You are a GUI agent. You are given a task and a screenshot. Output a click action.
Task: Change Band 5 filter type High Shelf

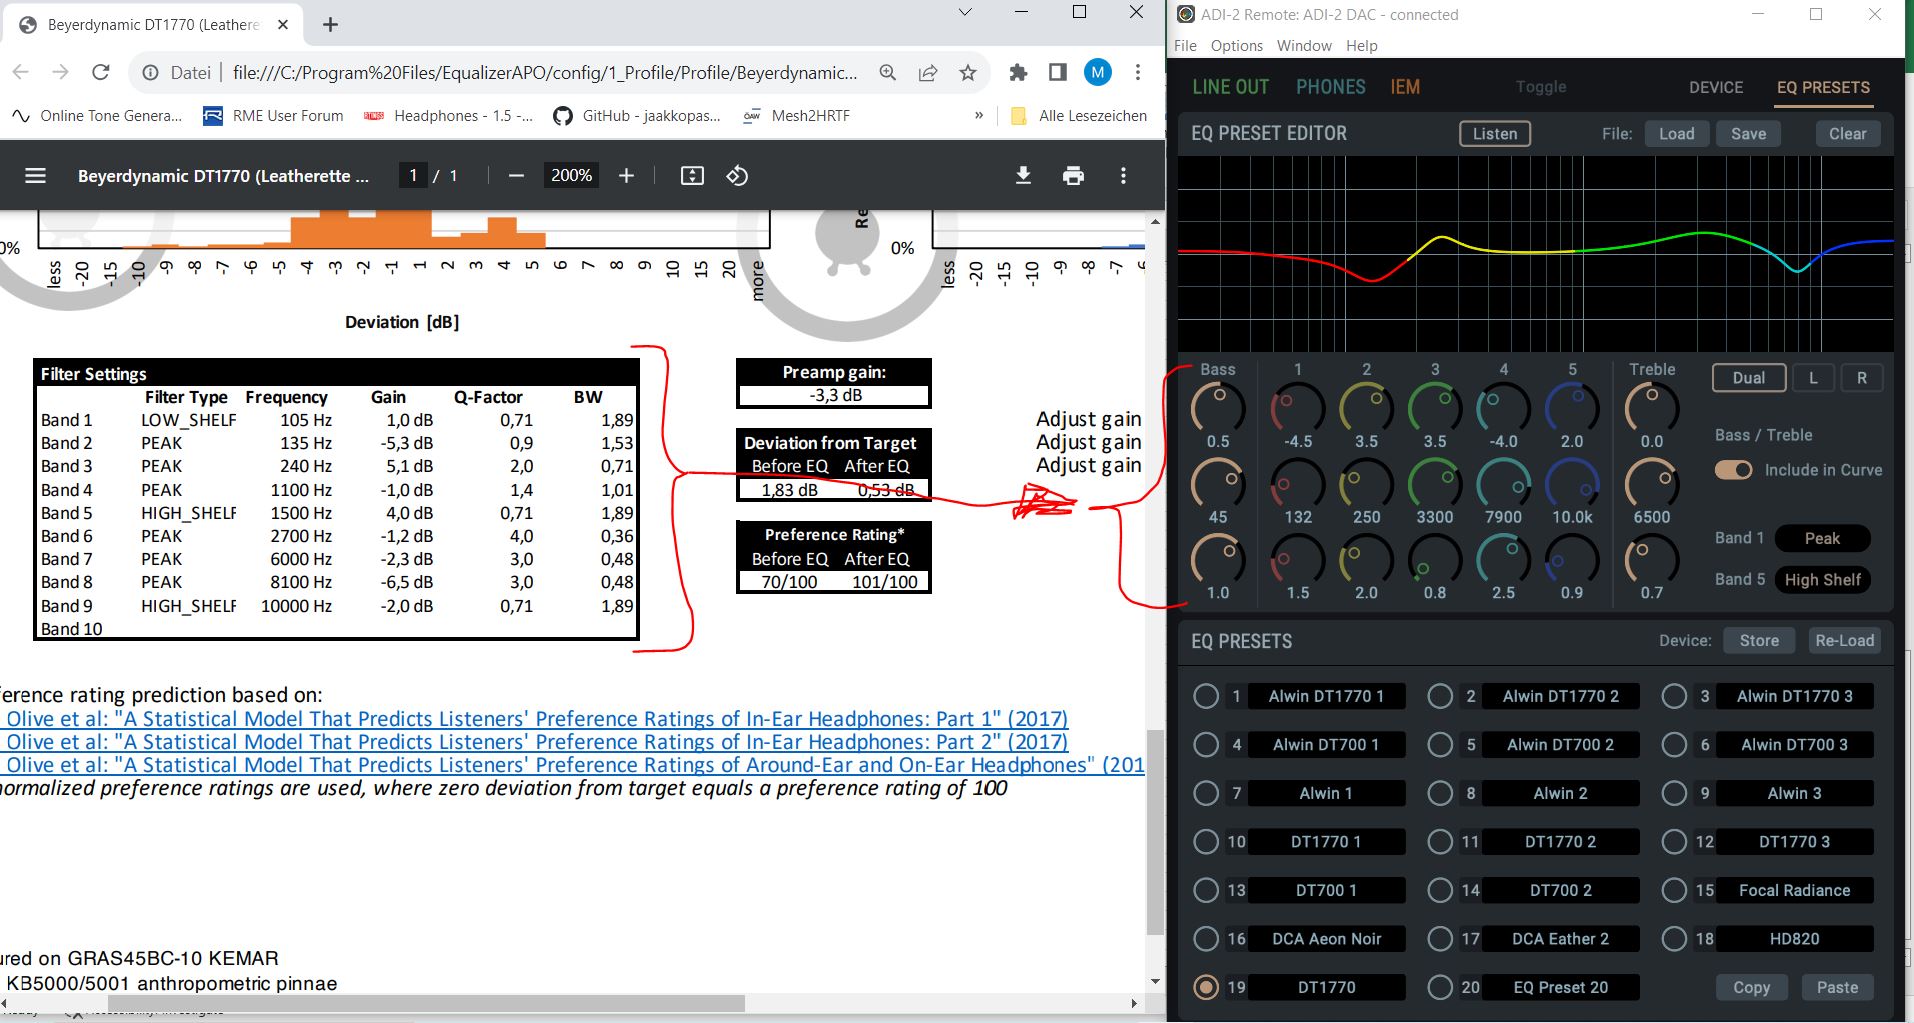pyautogui.click(x=1822, y=580)
